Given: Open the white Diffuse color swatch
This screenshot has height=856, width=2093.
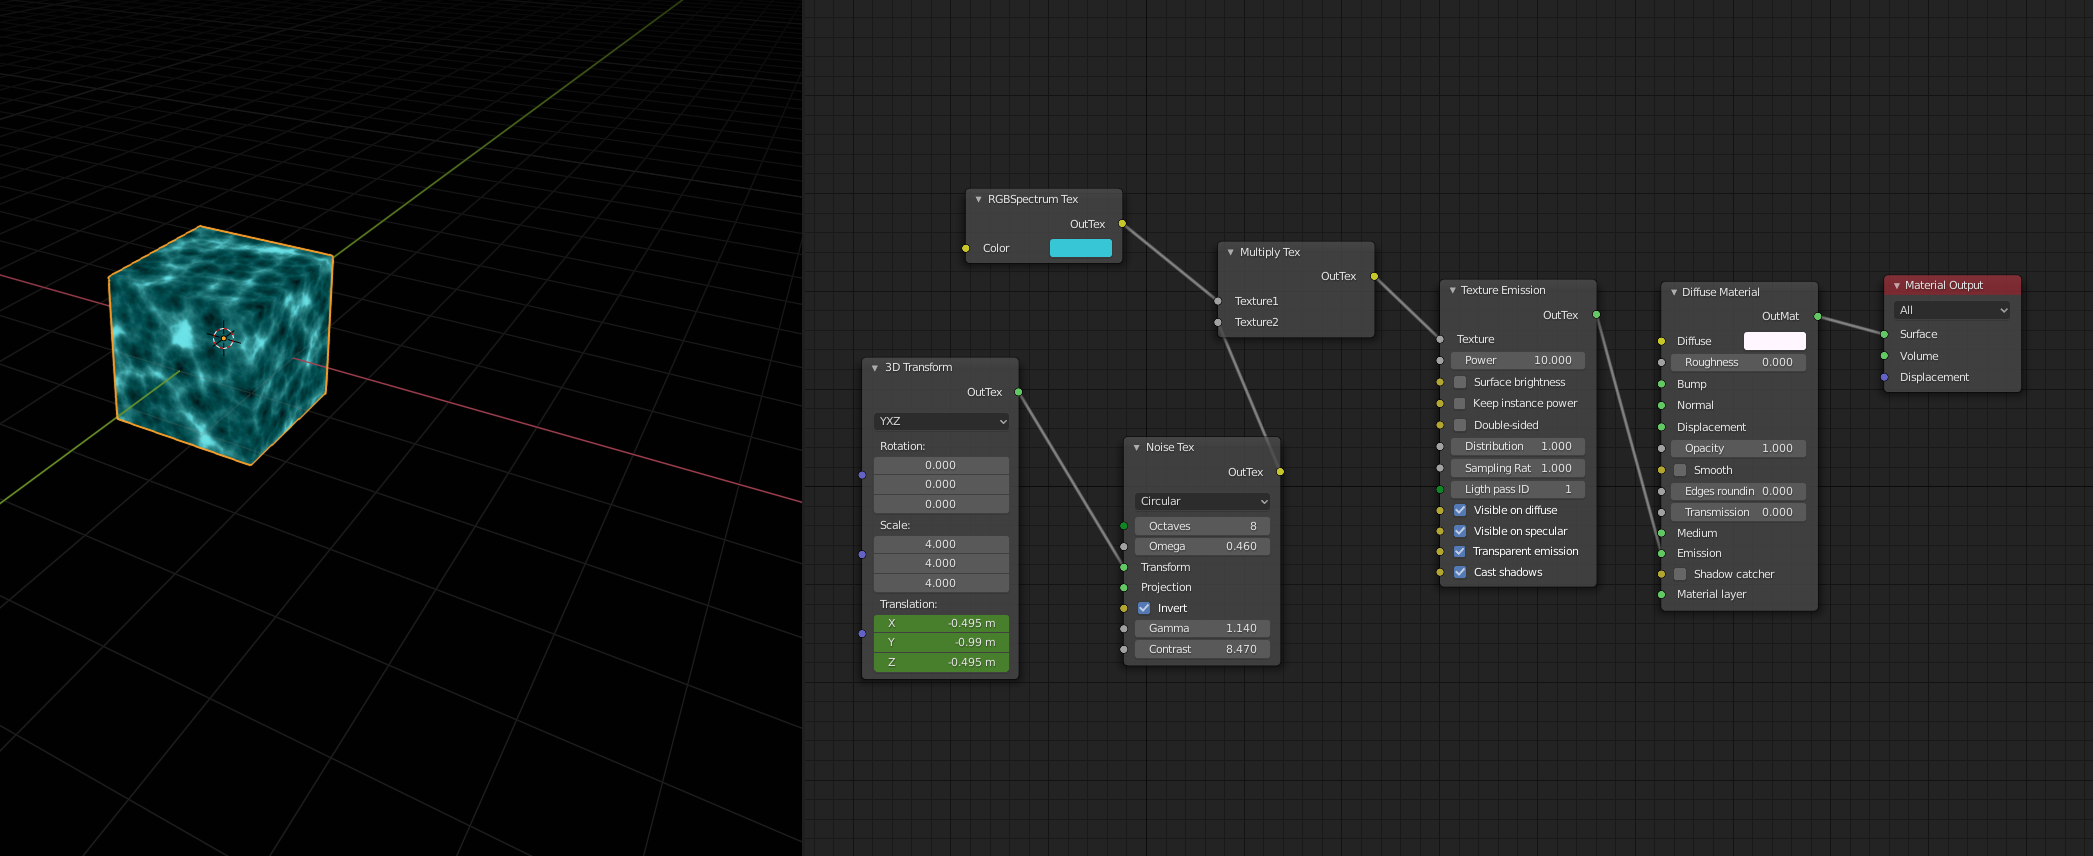Looking at the screenshot, I should pyautogui.click(x=1775, y=341).
